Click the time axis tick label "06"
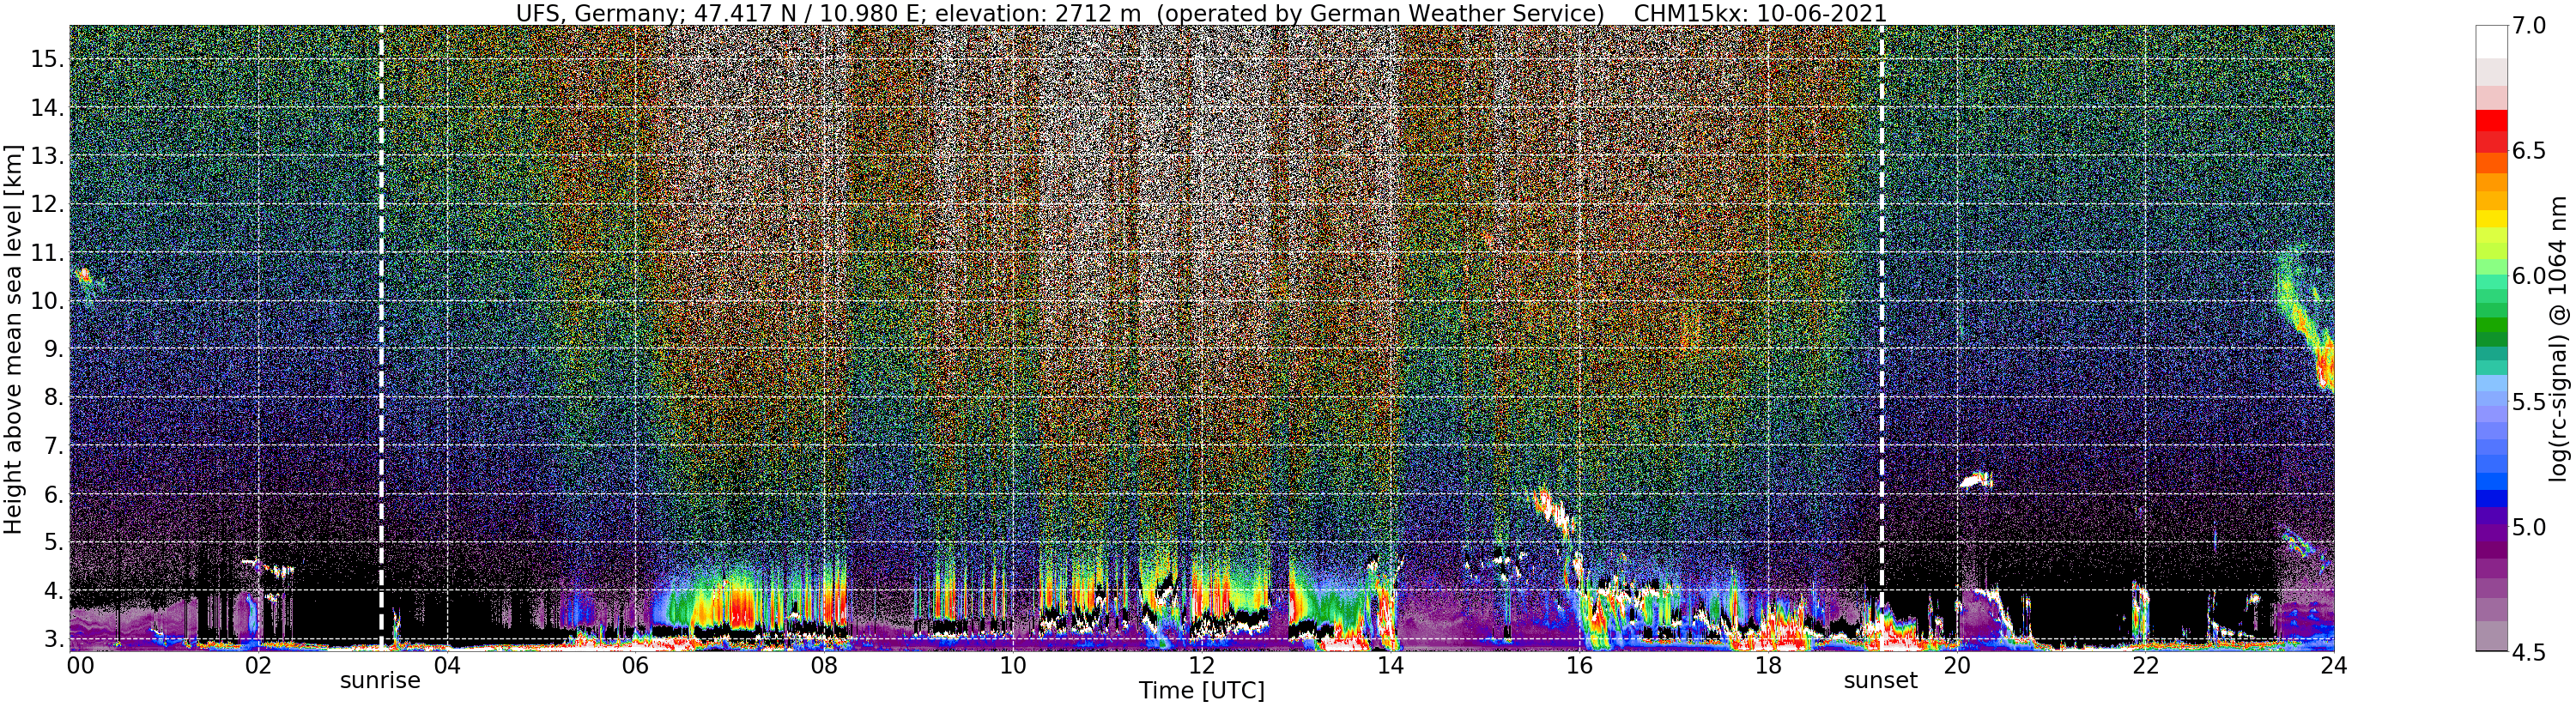This screenshot has width=2576, height=707. point(635,666)
